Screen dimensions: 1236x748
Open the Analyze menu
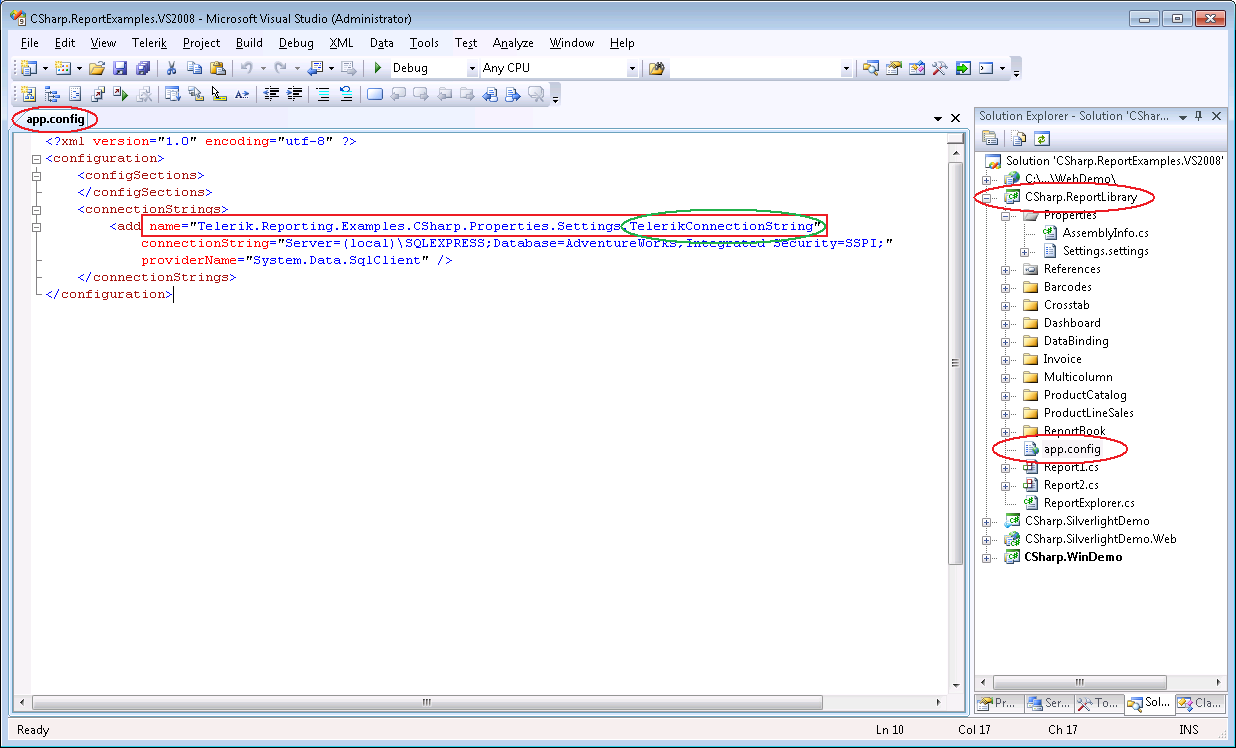513,43
